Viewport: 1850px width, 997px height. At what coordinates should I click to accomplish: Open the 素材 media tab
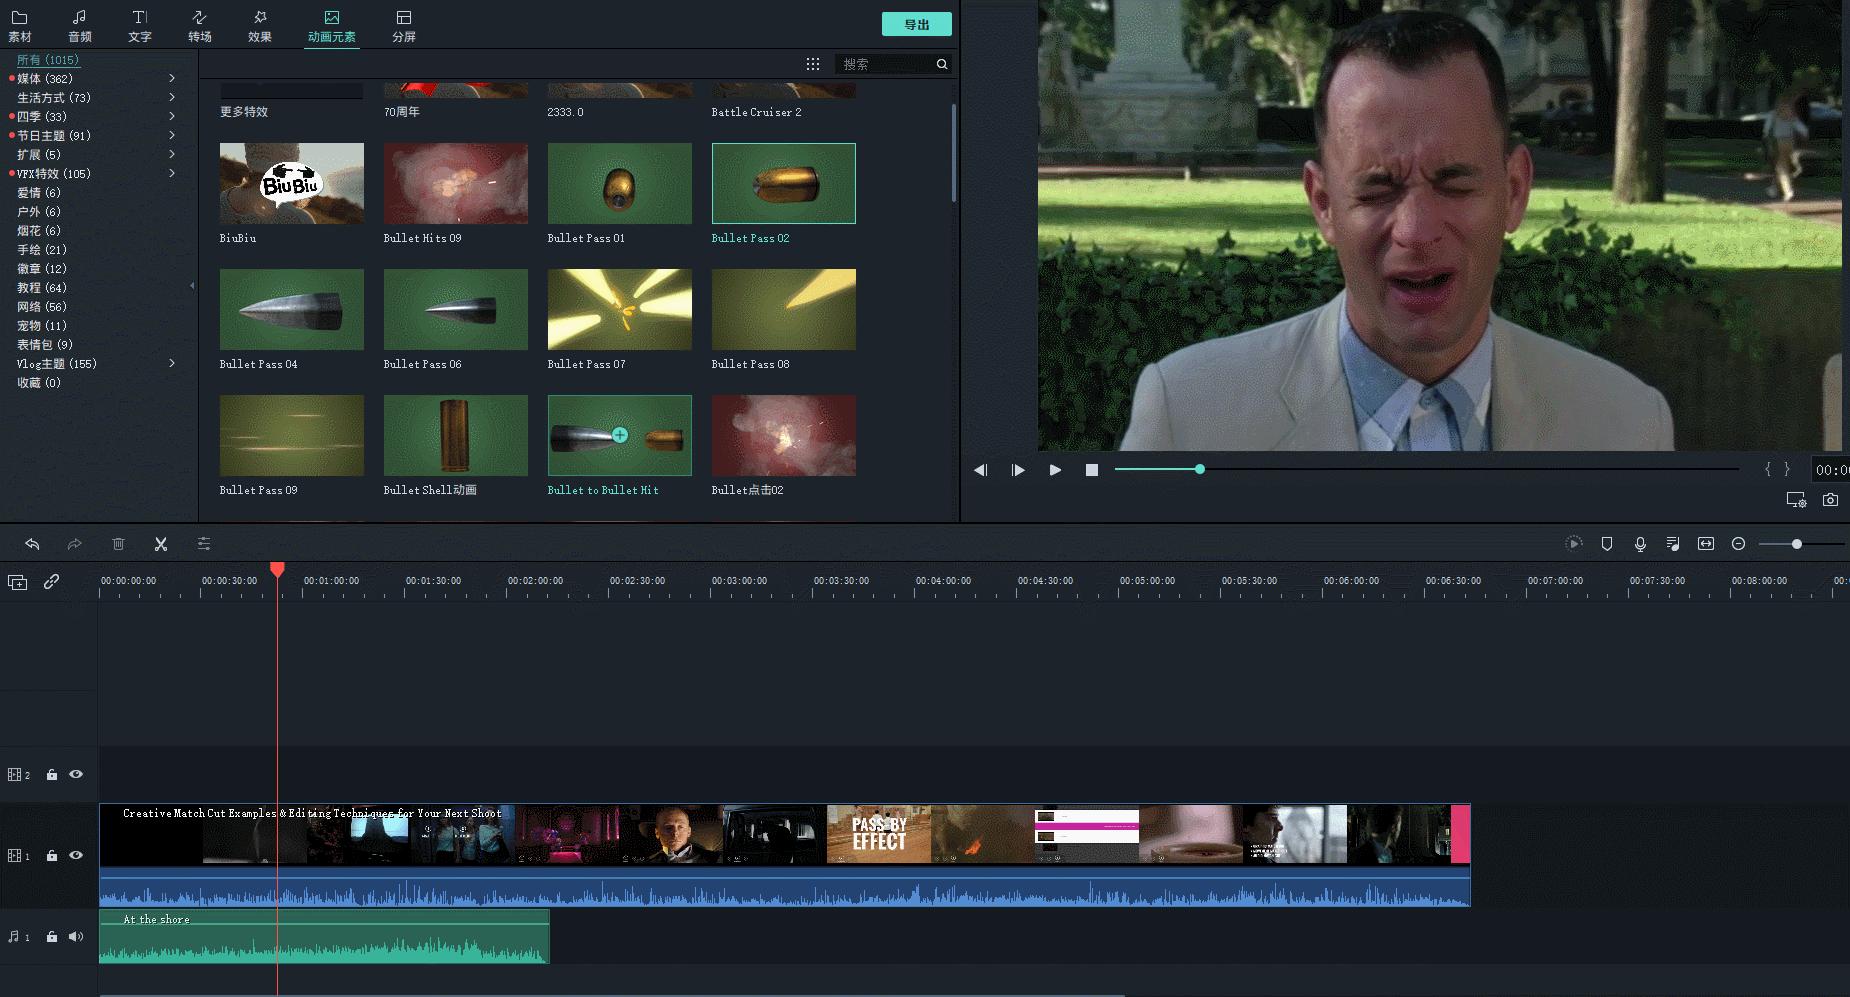coord(20,26)
